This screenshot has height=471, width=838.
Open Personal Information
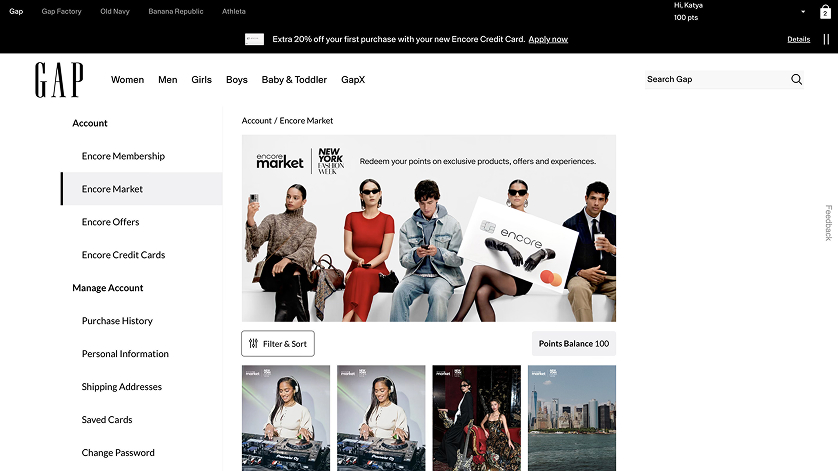coord(125,354)
